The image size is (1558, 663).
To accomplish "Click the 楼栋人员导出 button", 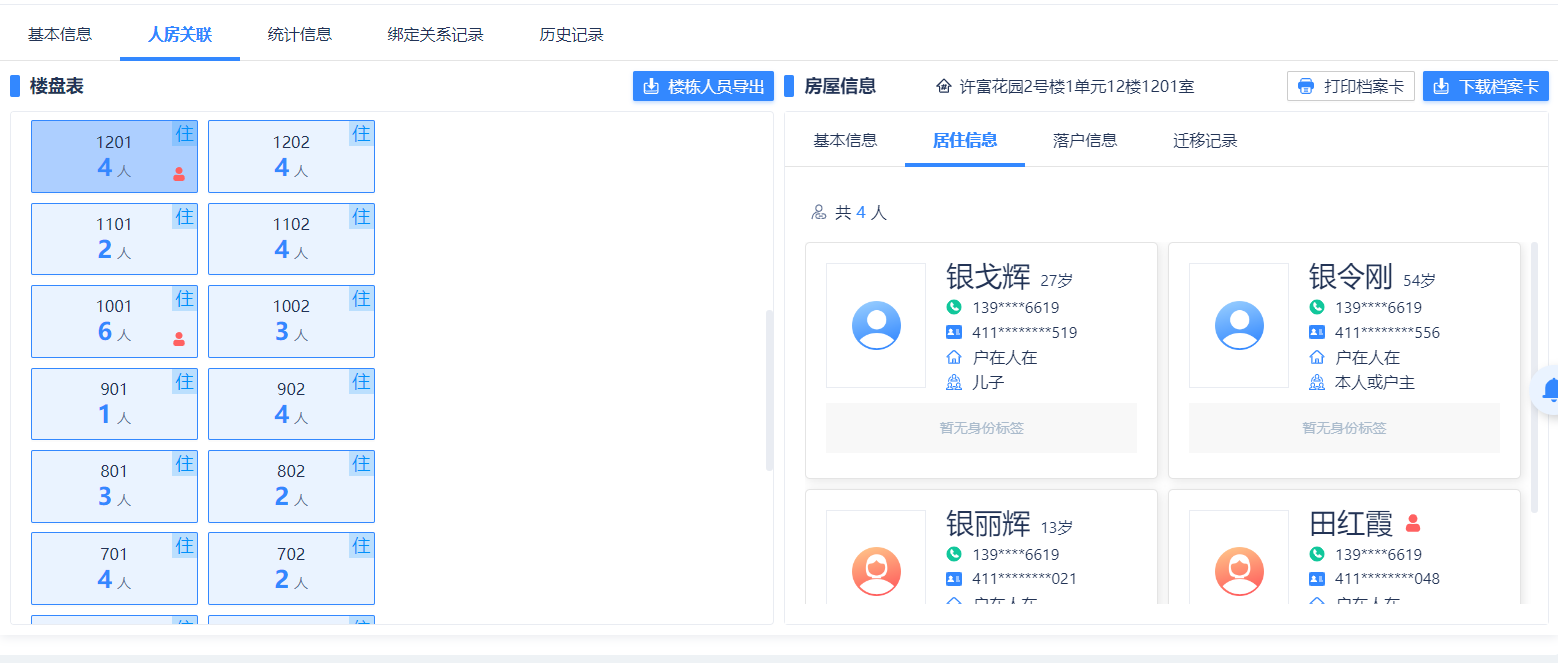I will coord(703,86).
